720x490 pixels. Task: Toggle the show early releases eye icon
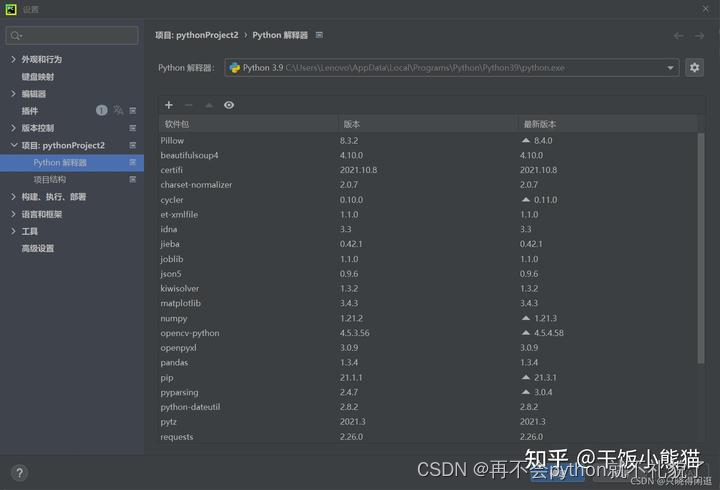tap(229, 105)
